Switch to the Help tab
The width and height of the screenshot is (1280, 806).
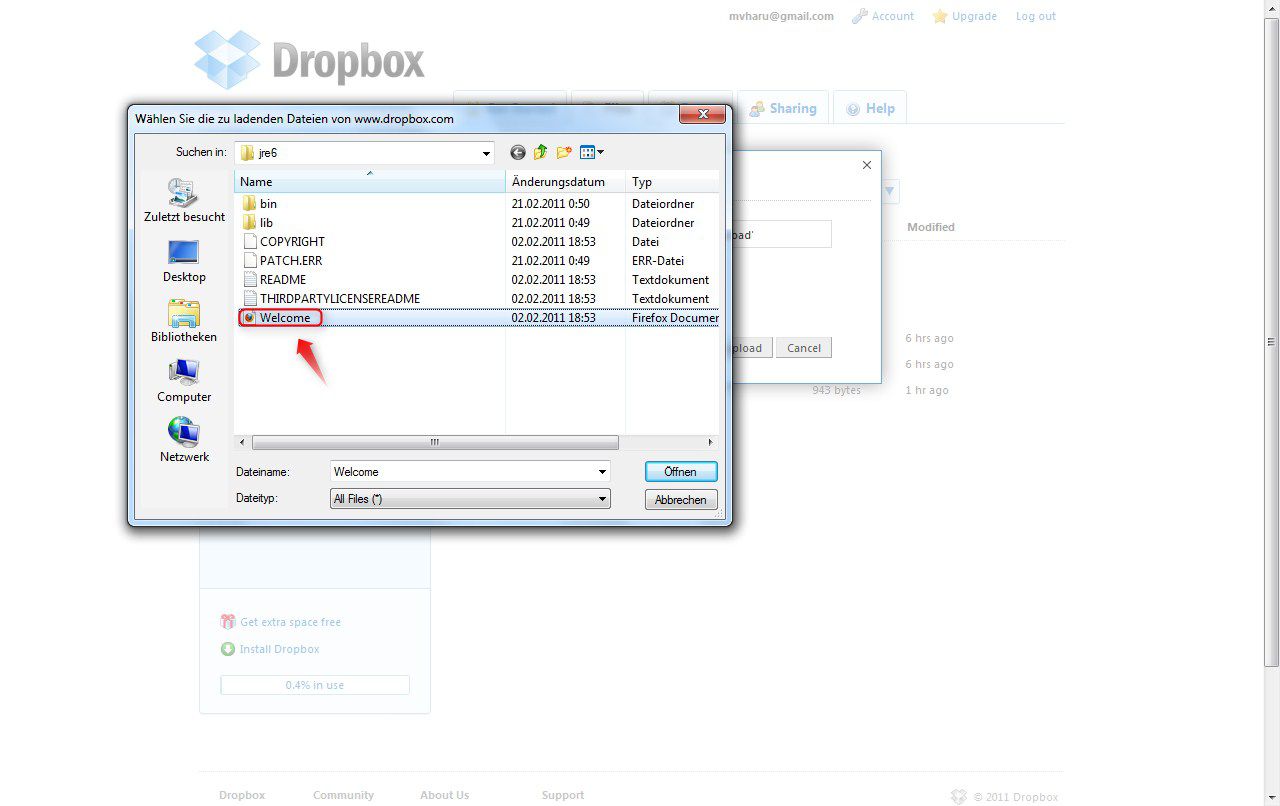pyautogui.click(x=870, y=108)
